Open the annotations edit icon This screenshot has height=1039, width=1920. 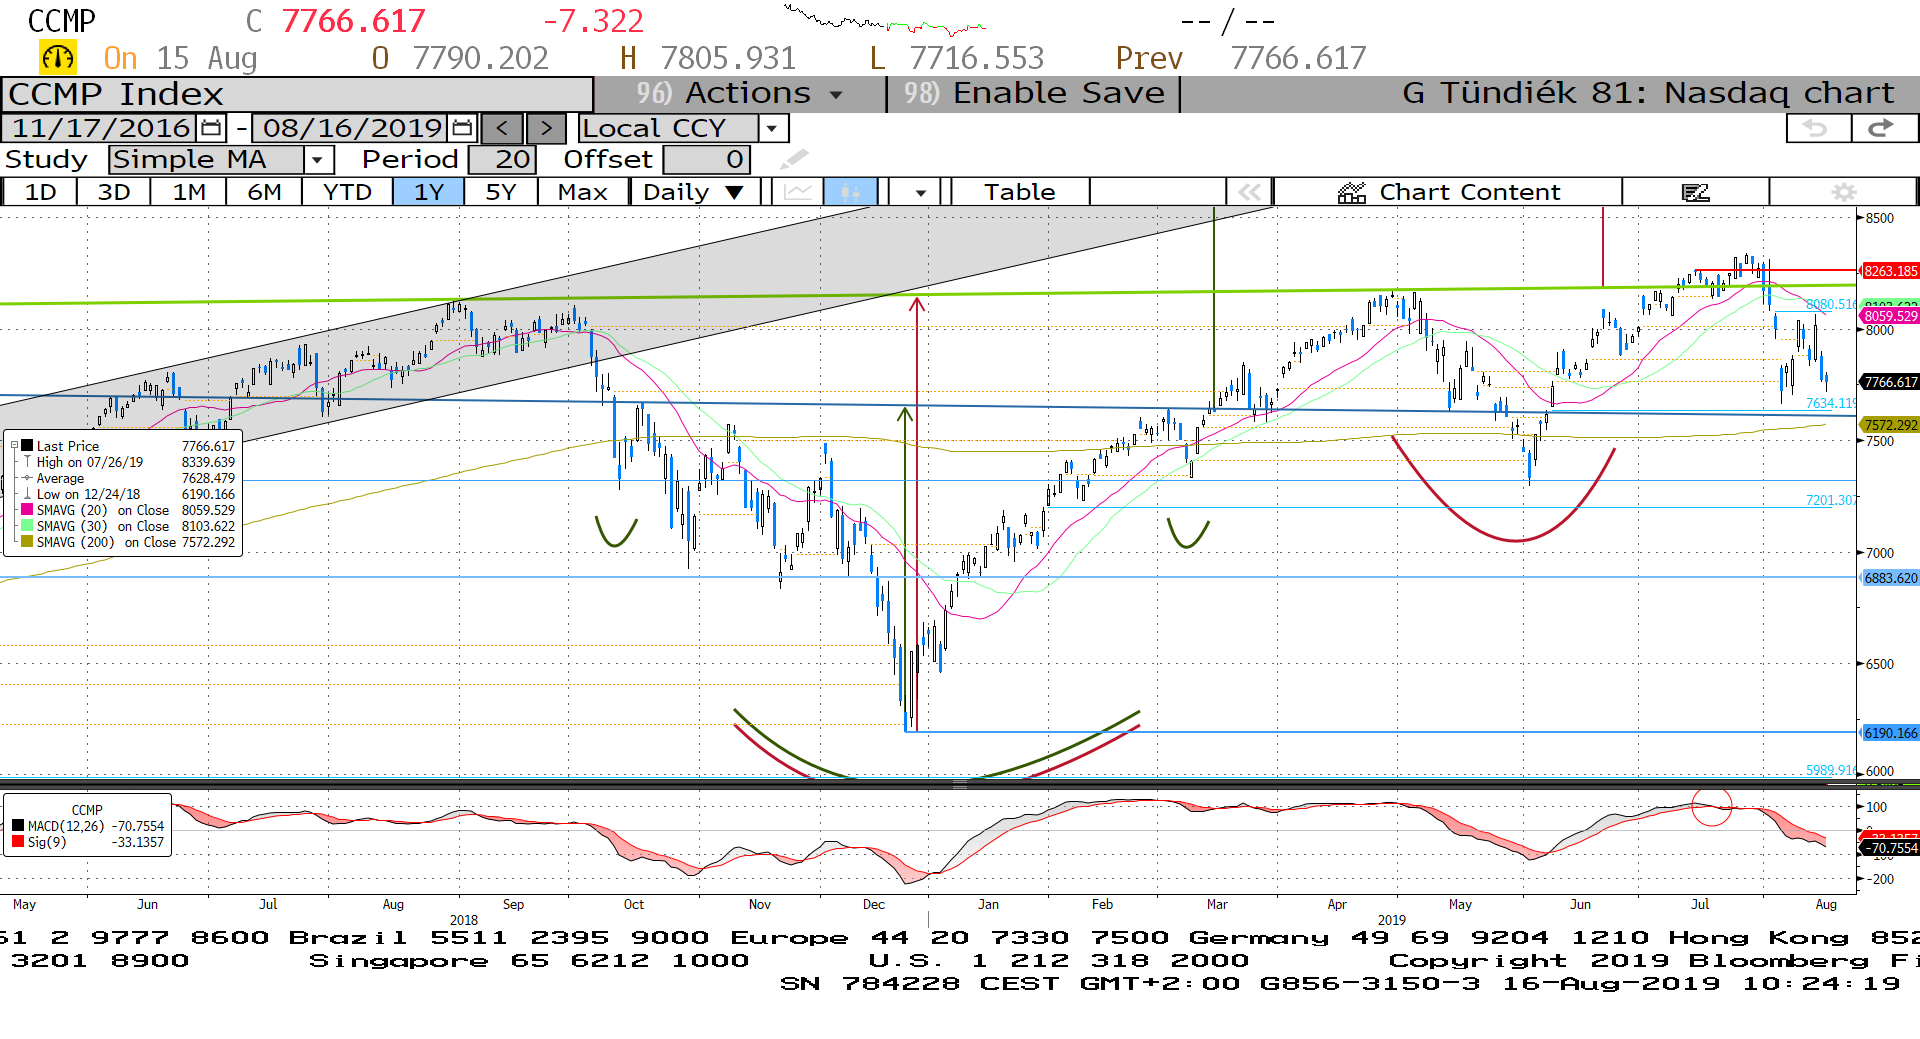tap(1696, 192)
